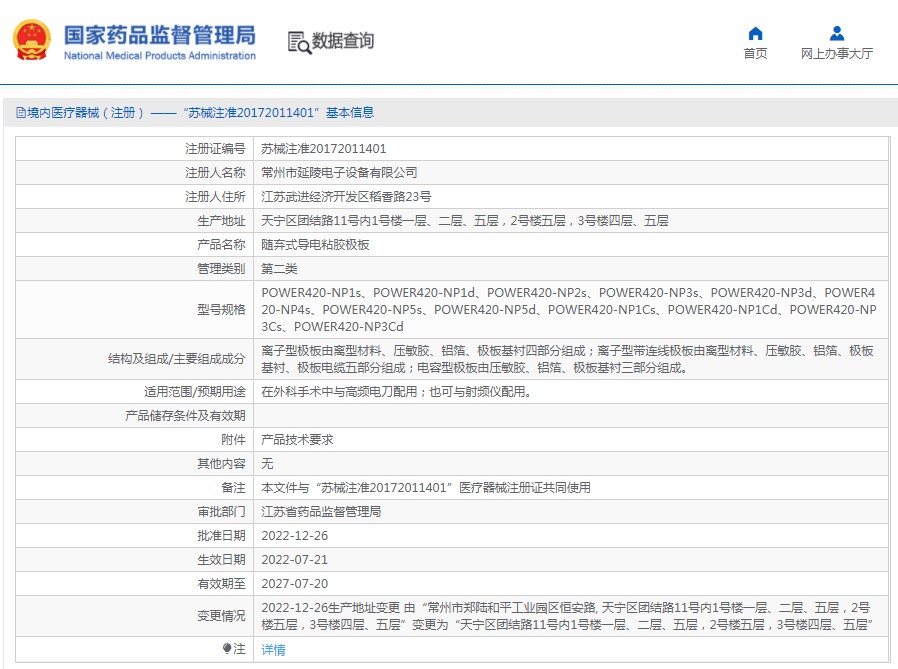Open the 产品技术要求 attachment in 附件 row

pyautogui.click(x=297, y=440)
